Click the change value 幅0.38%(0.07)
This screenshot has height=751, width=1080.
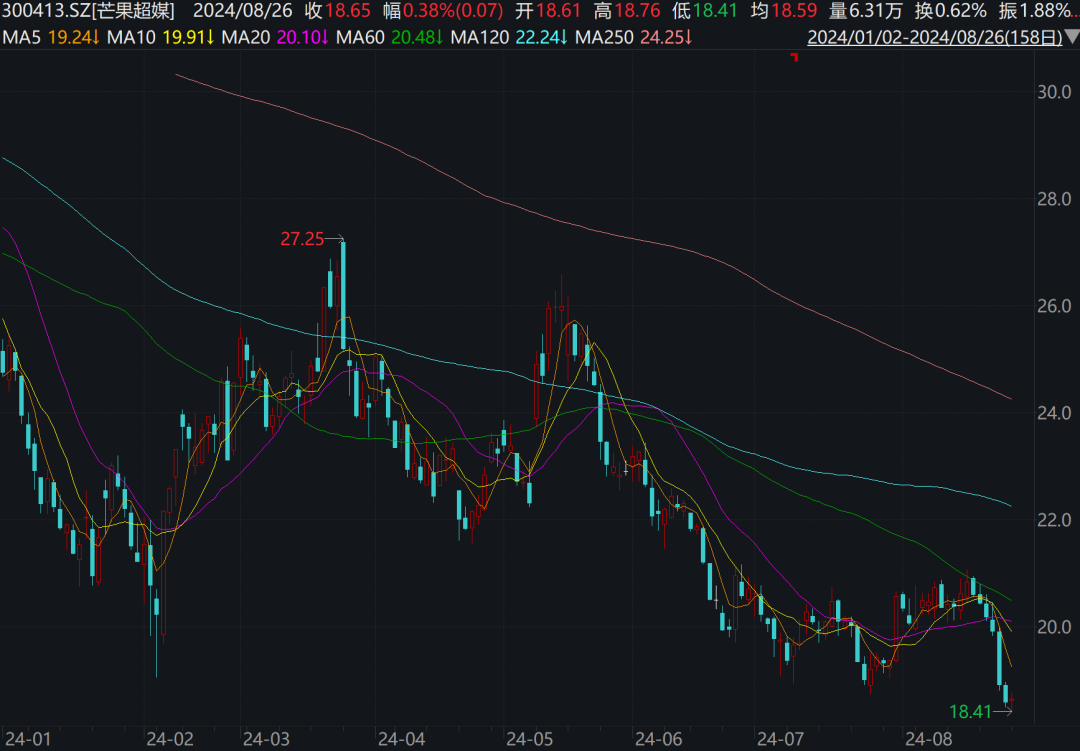(444, 11)
